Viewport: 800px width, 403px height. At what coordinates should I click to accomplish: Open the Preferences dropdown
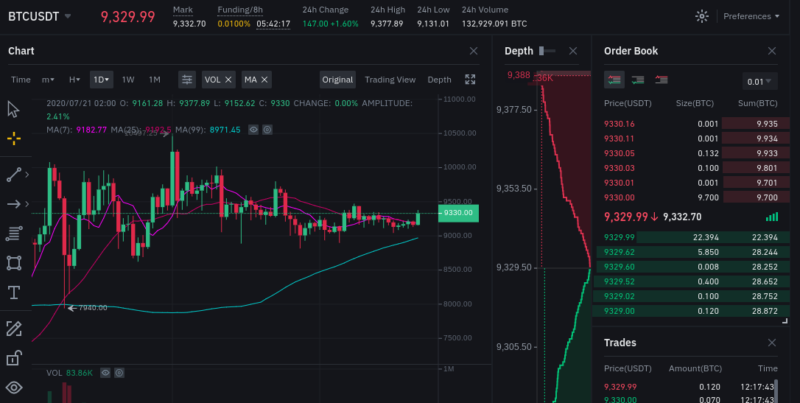(x=751, y=16)
